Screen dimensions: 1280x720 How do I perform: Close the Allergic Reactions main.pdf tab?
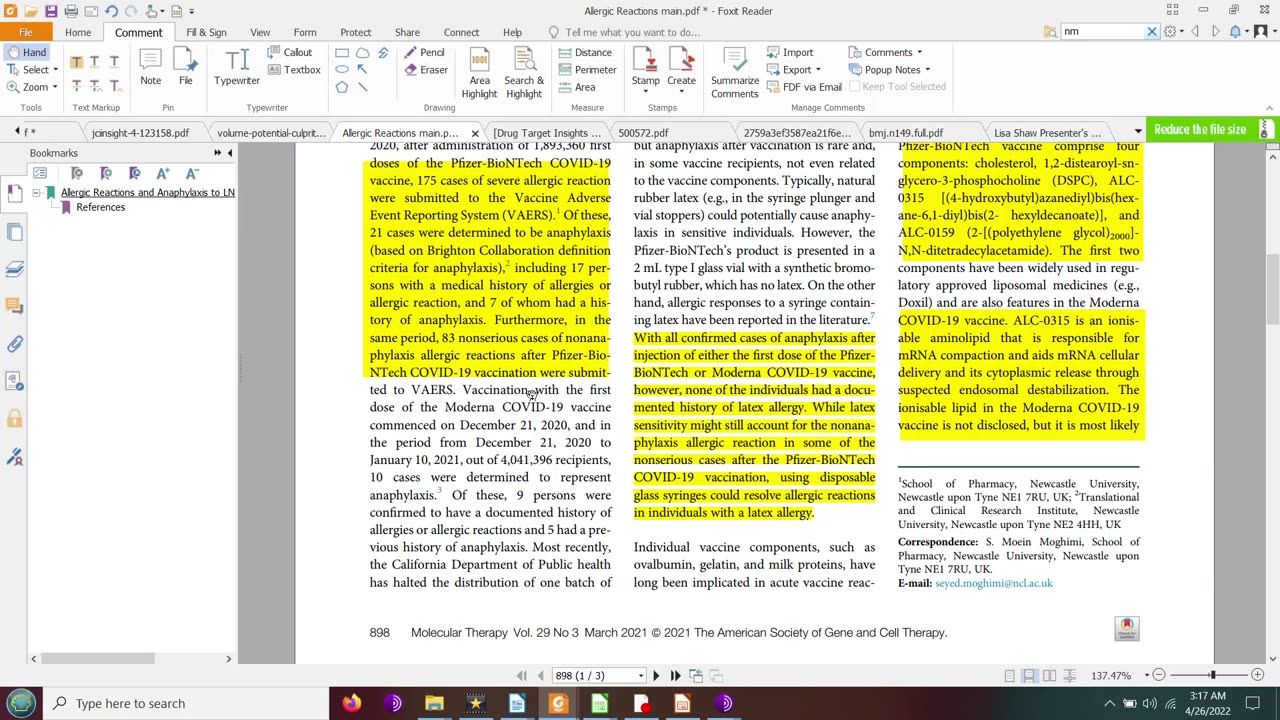(x=475, y=133)
